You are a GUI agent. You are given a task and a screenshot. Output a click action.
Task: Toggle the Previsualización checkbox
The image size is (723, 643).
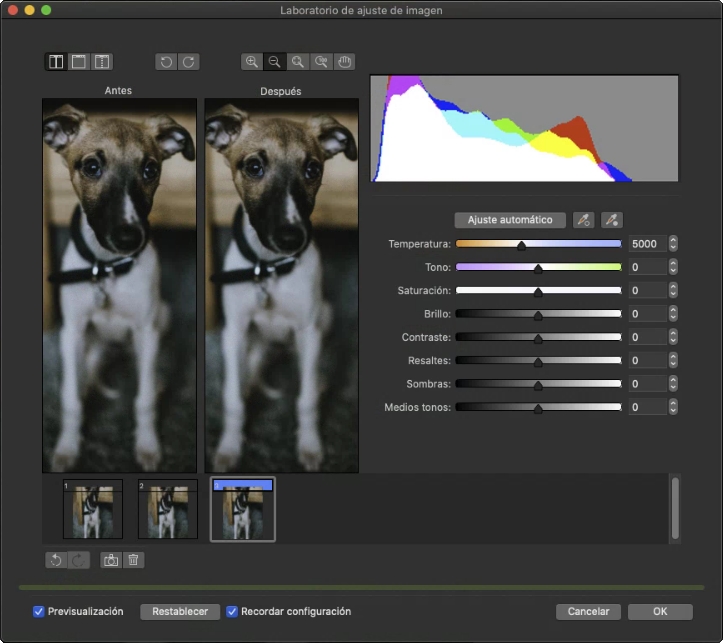pyautogui.click(x=39, y=611)
